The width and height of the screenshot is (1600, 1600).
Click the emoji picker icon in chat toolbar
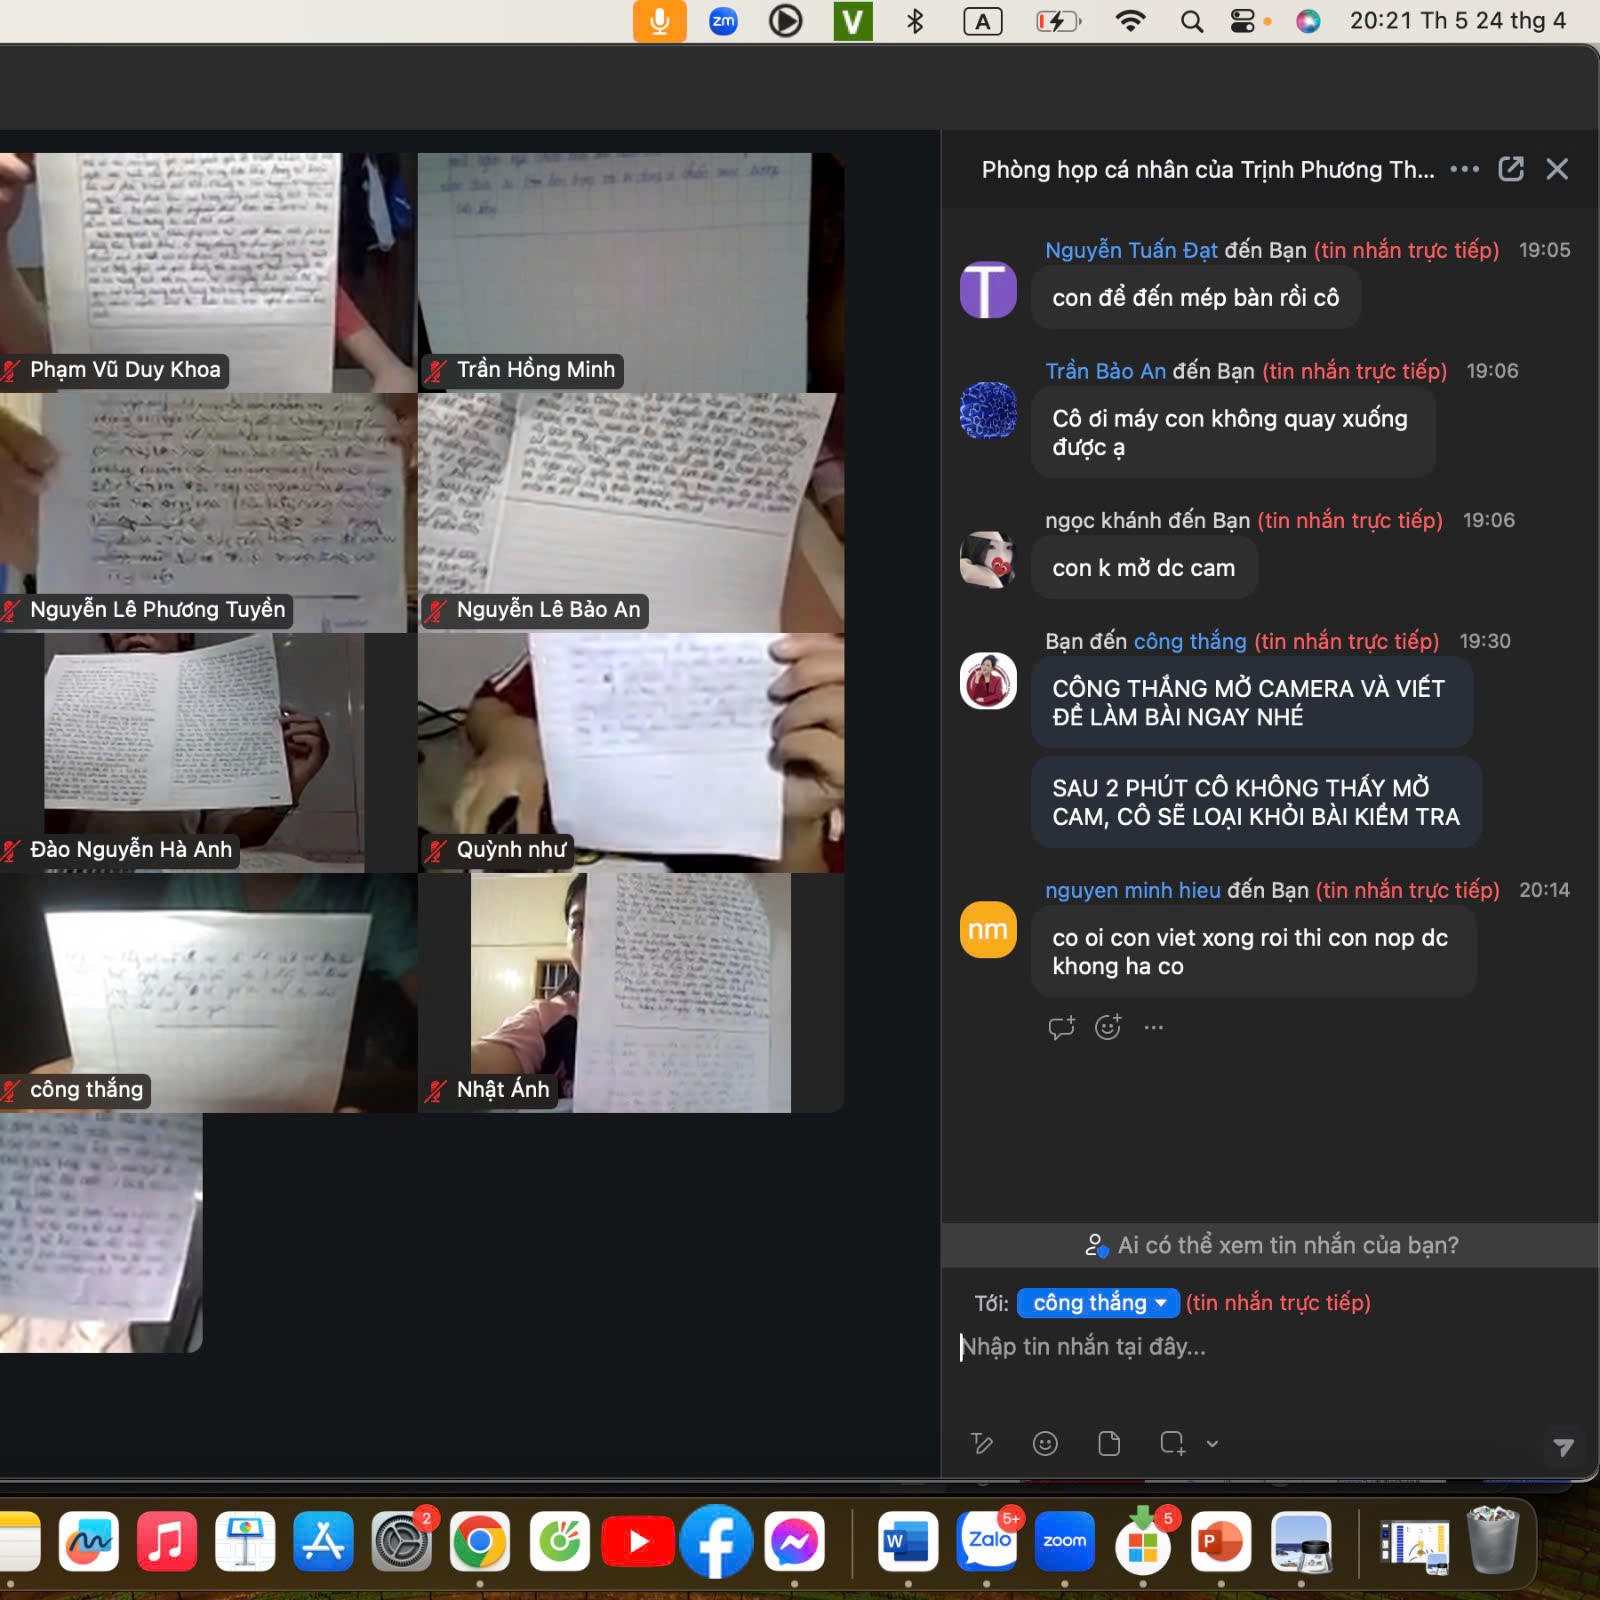coord(1045,1443)
